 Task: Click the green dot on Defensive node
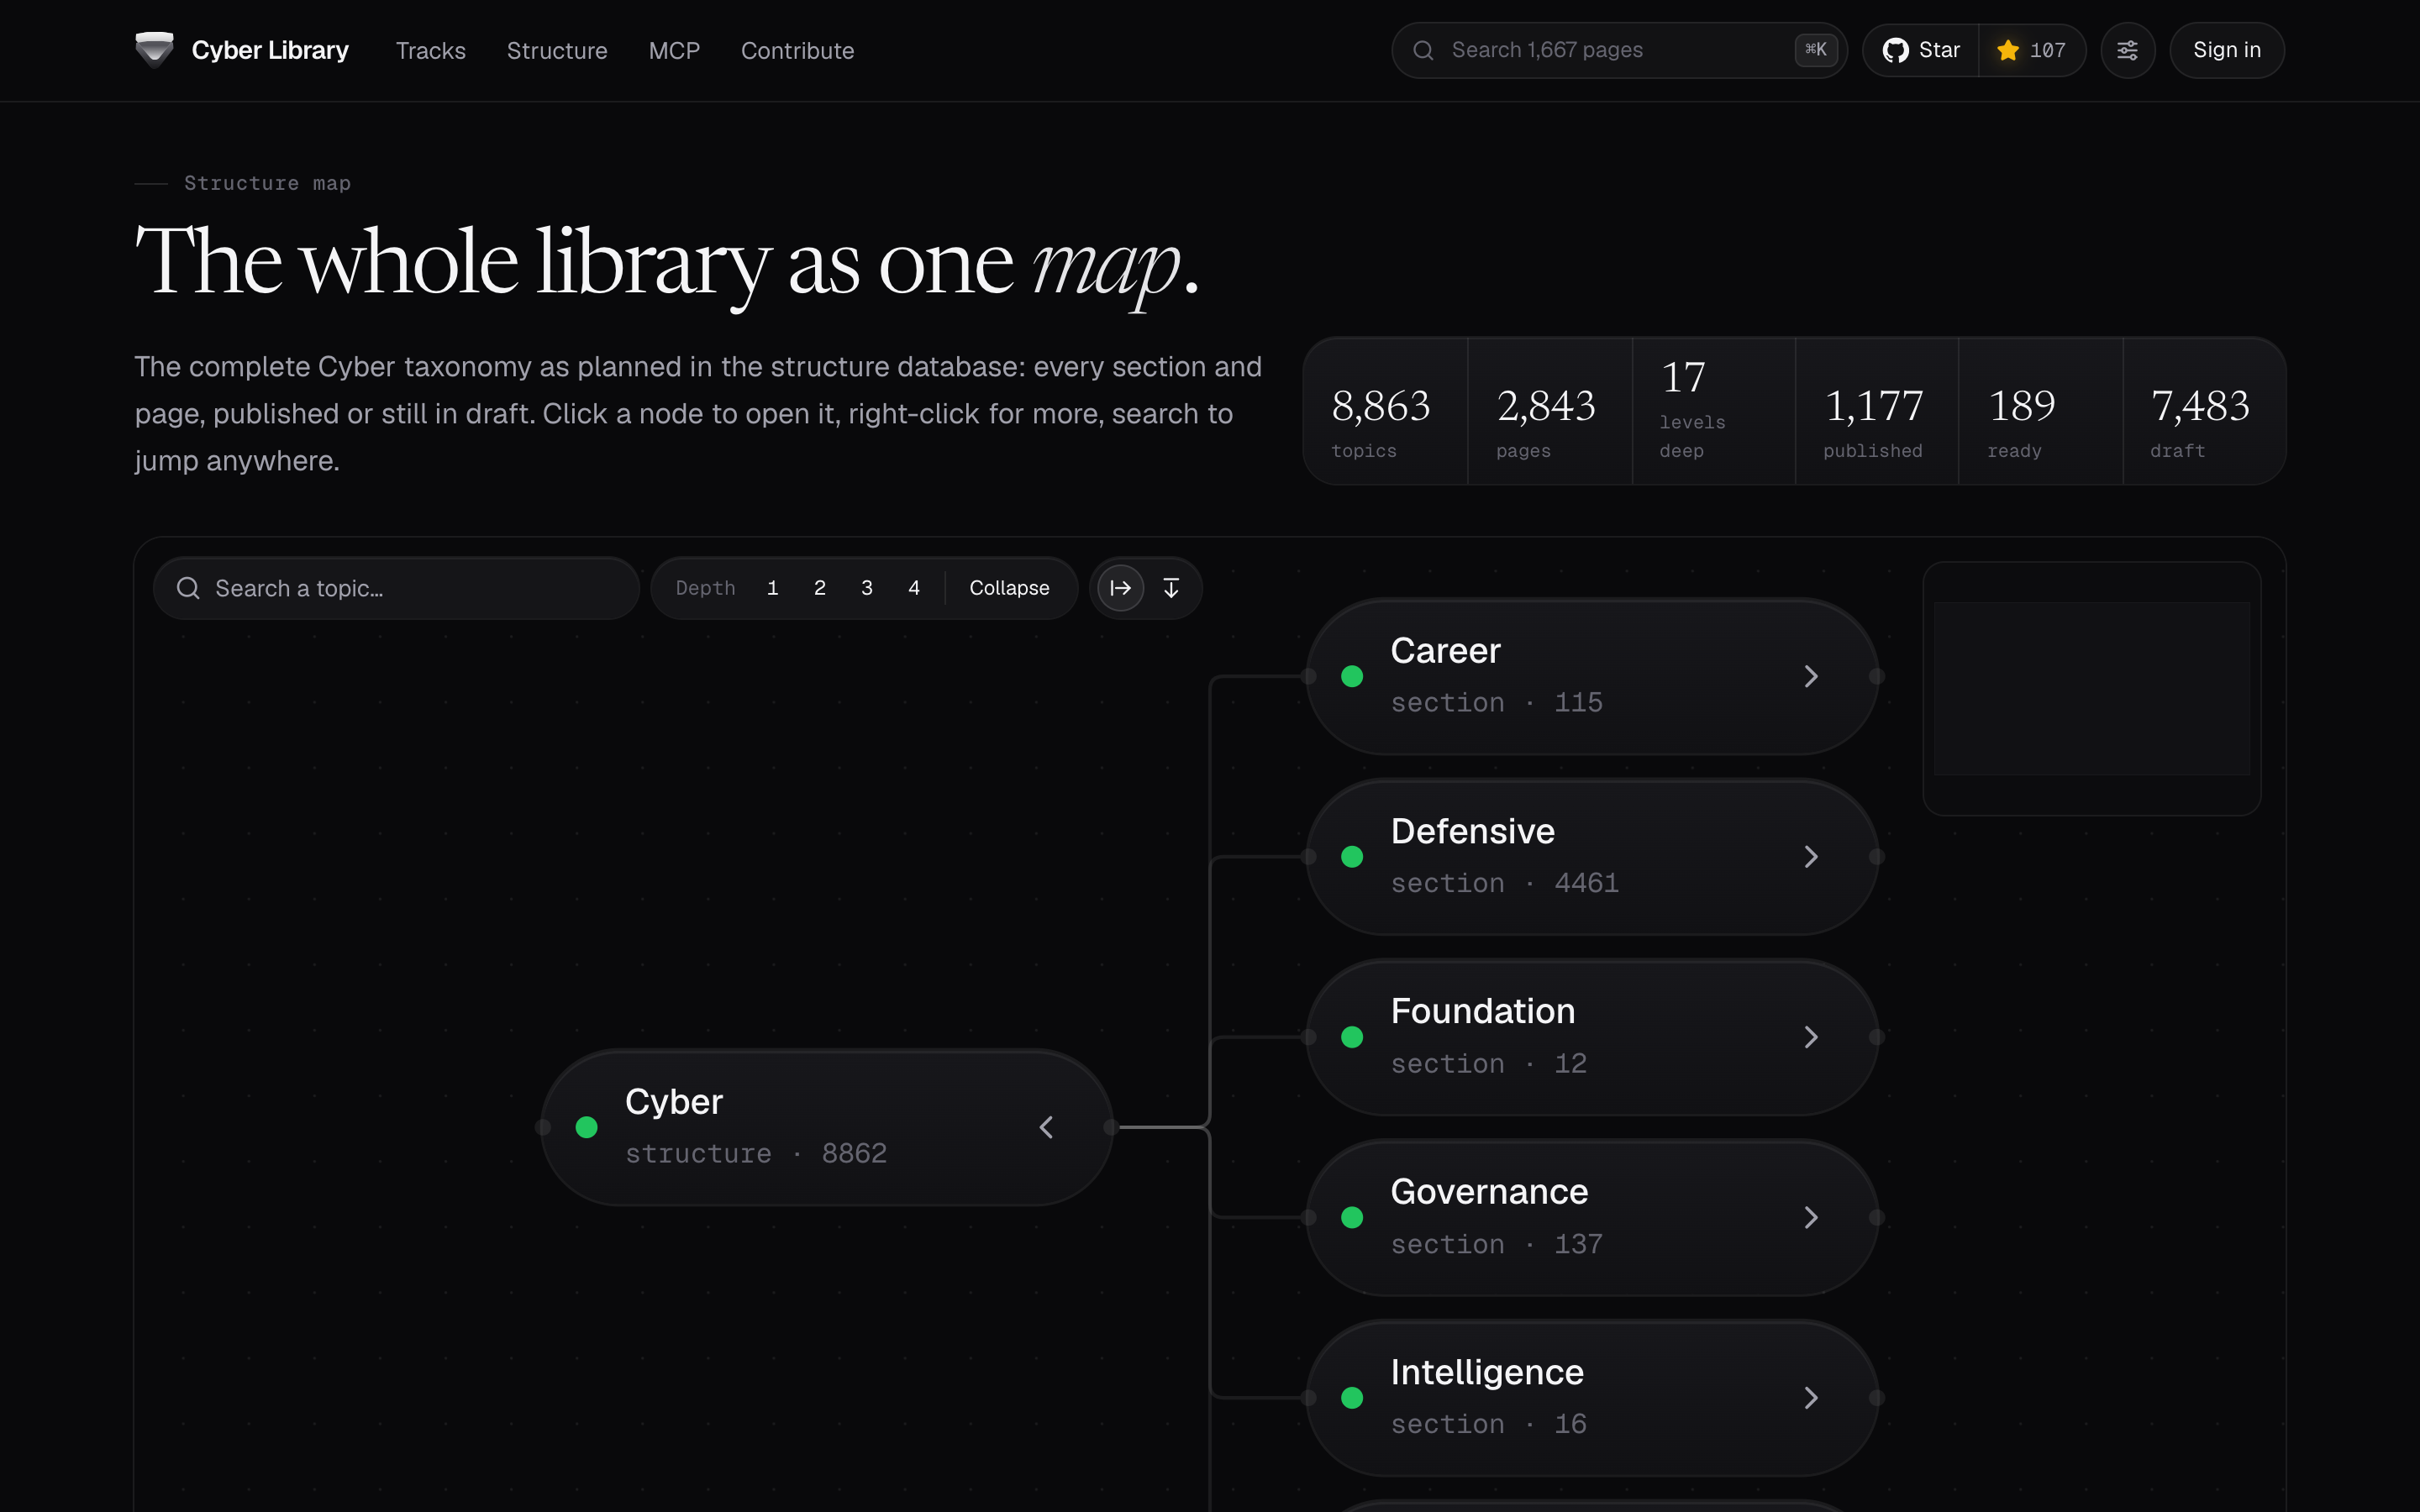[1352, 857]
